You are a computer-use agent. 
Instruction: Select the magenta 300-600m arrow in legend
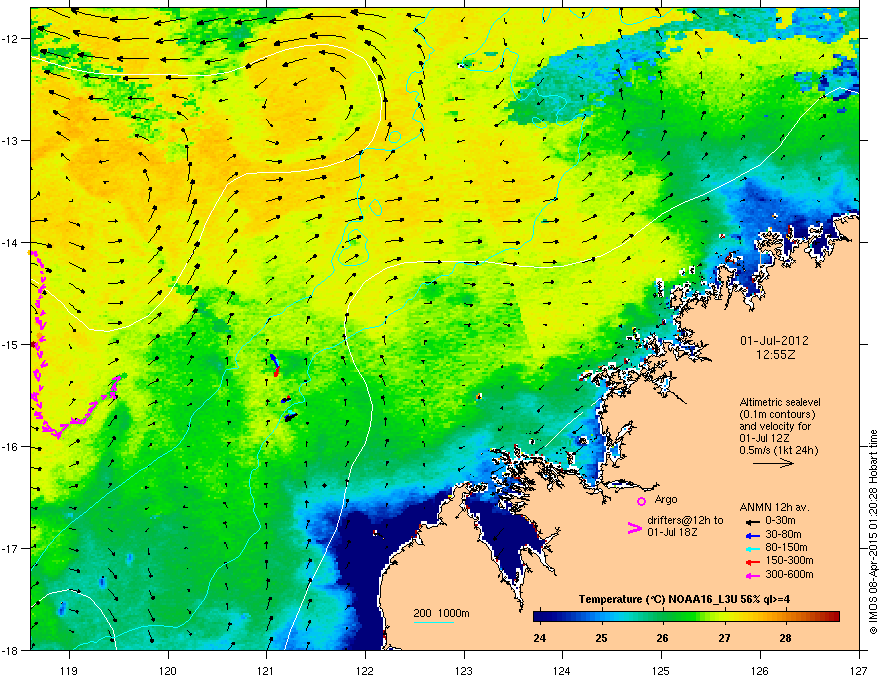[x=751, y=575]
